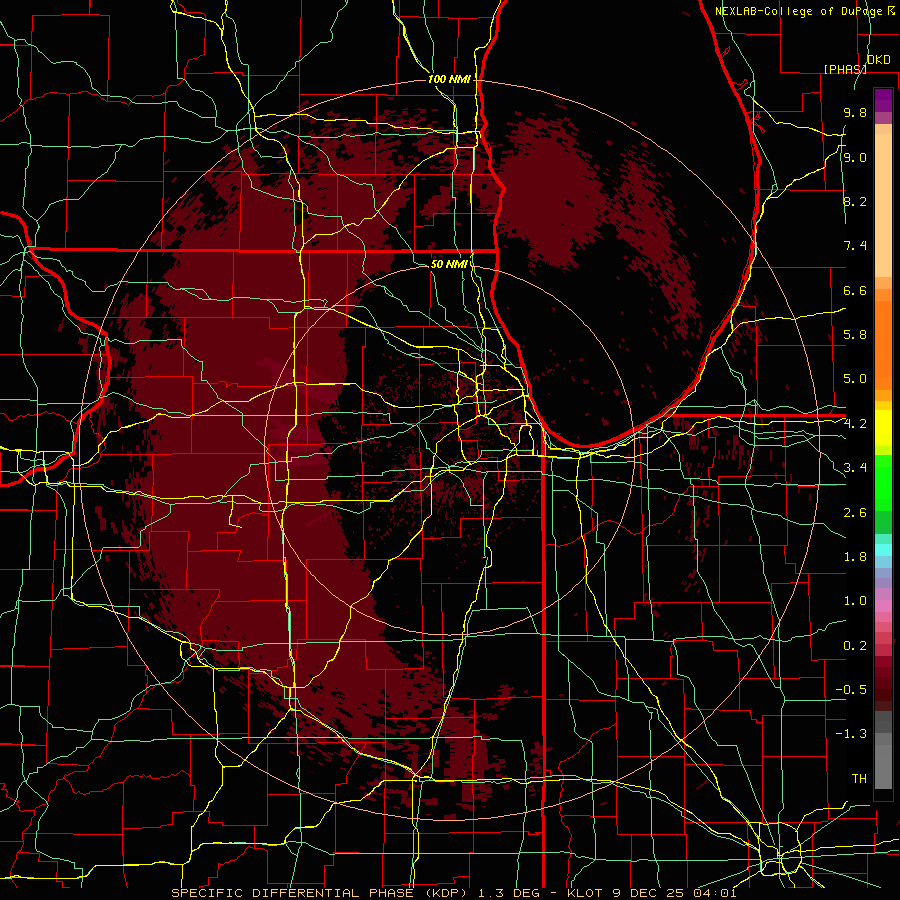
Task: Click the 5.0 value on the scale
Action: point(855,379)
